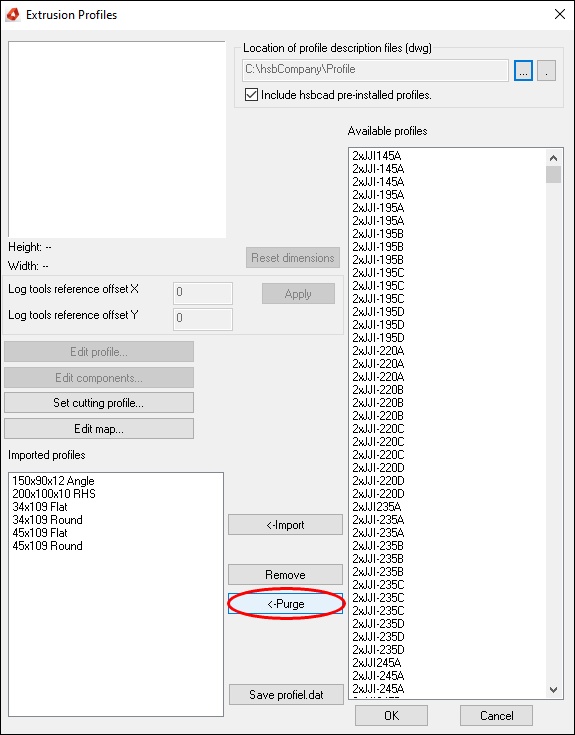575x735 pixels.
Task: Click the browse folder '...' button
Action: (x=523, y=70)
